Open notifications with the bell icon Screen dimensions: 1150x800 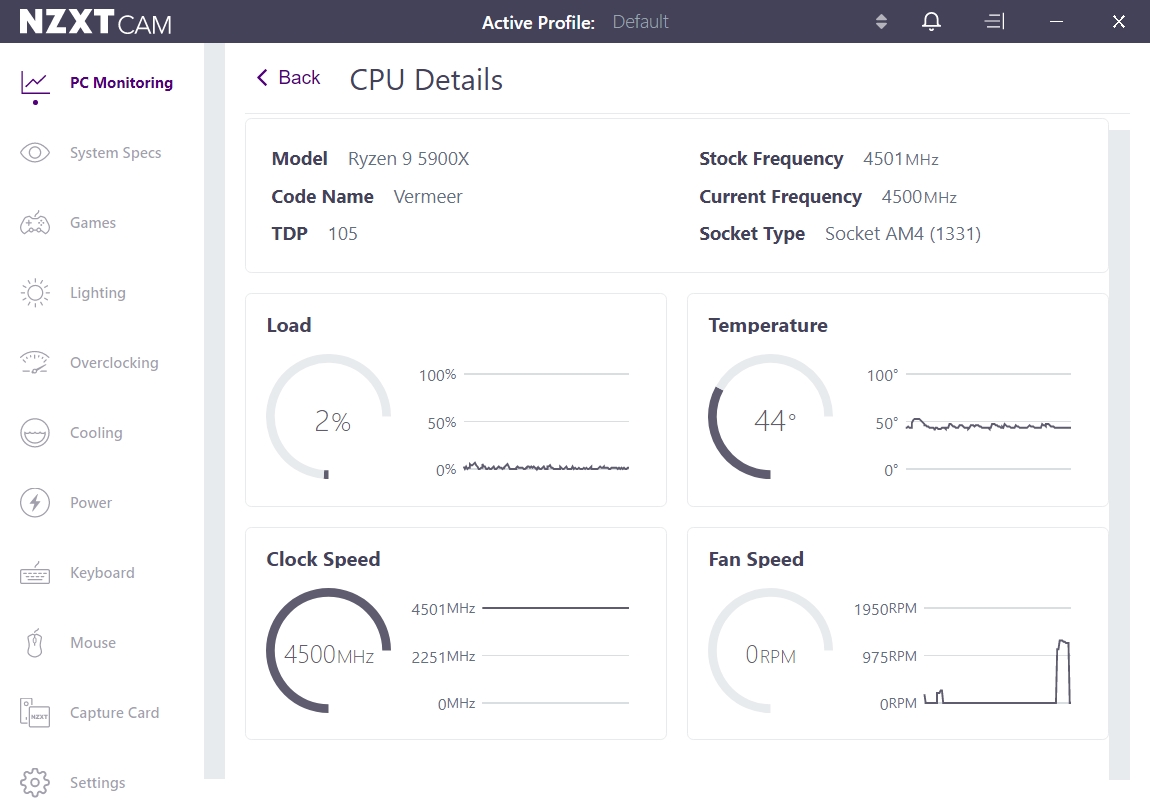click(931, 21)
